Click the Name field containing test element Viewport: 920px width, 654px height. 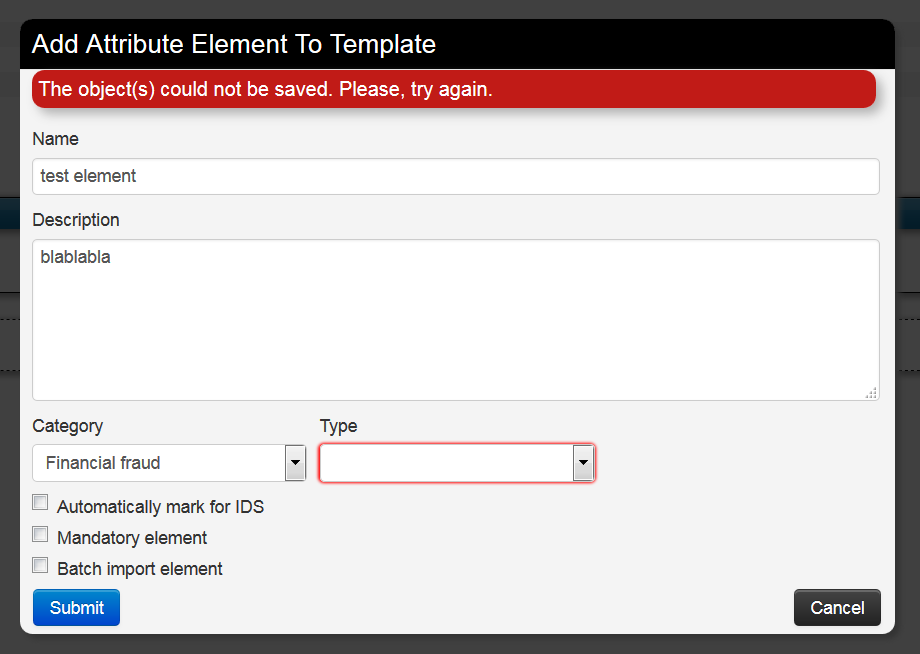(x=456, y=176)
